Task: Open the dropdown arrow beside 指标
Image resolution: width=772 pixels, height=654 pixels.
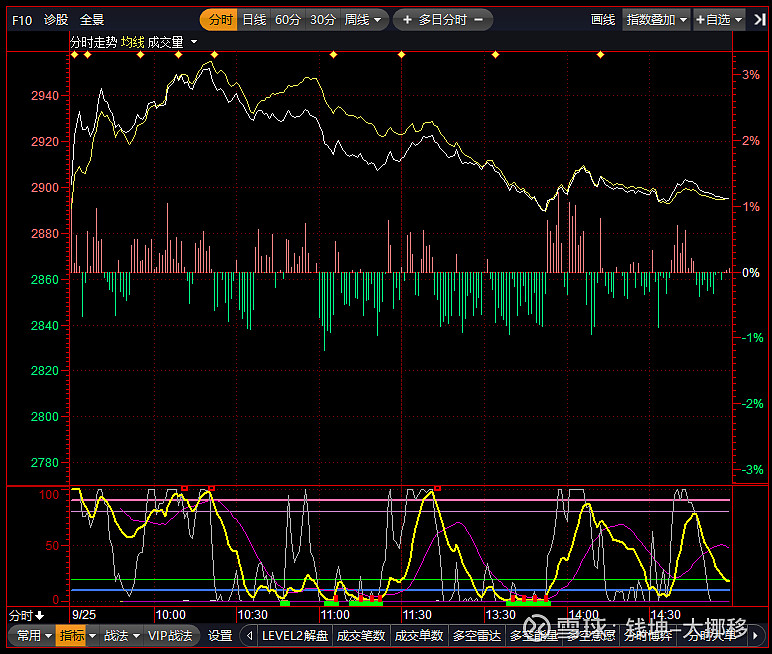Action: pos(93,636)
